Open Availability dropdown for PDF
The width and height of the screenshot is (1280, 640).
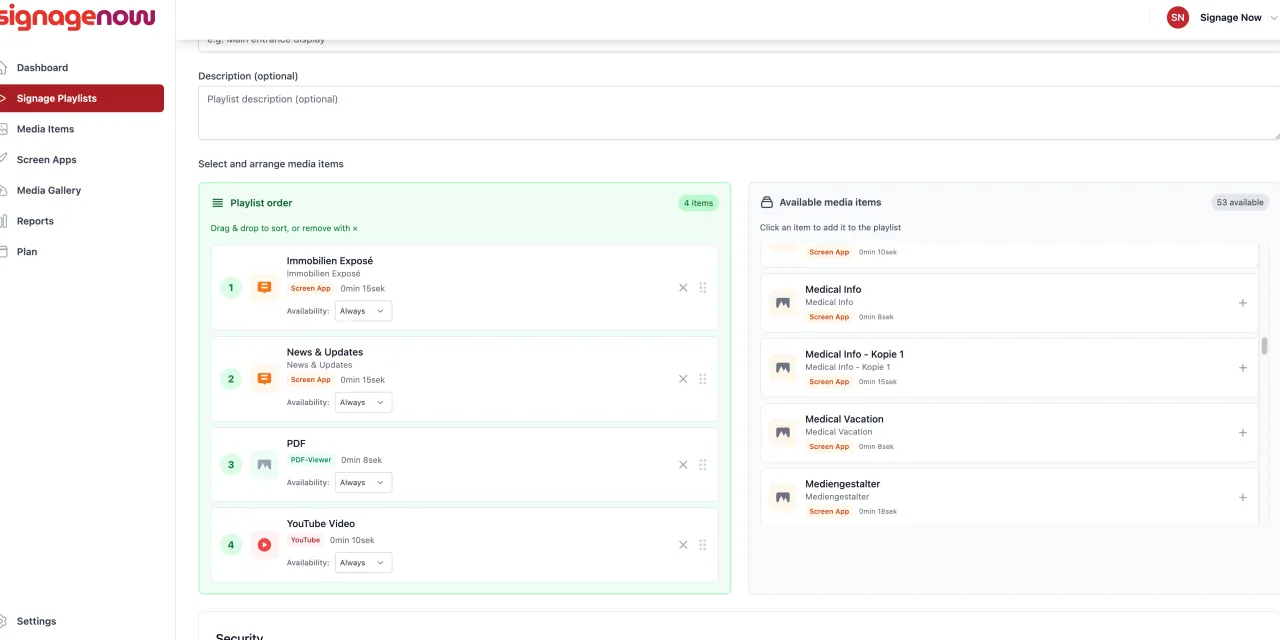pos(363,482)
